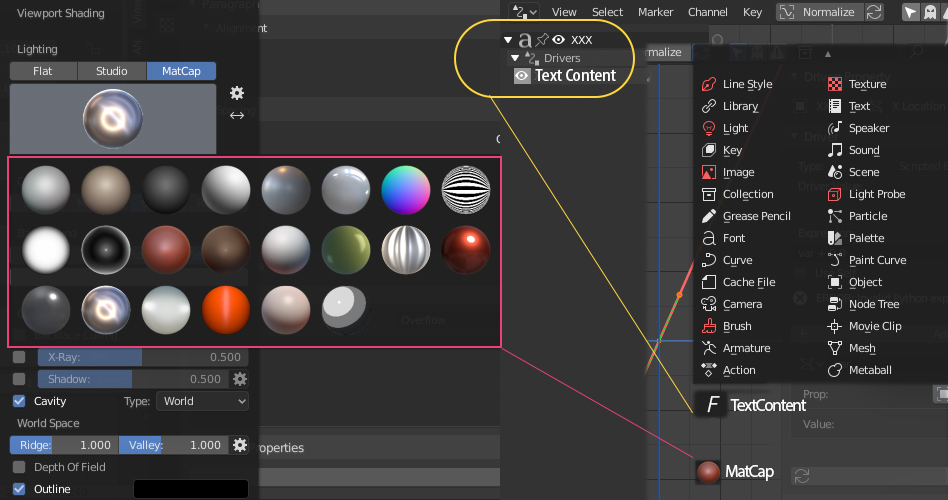Open the Key menu
Viewport: 948px width, 500px height.
pos(752,12)
